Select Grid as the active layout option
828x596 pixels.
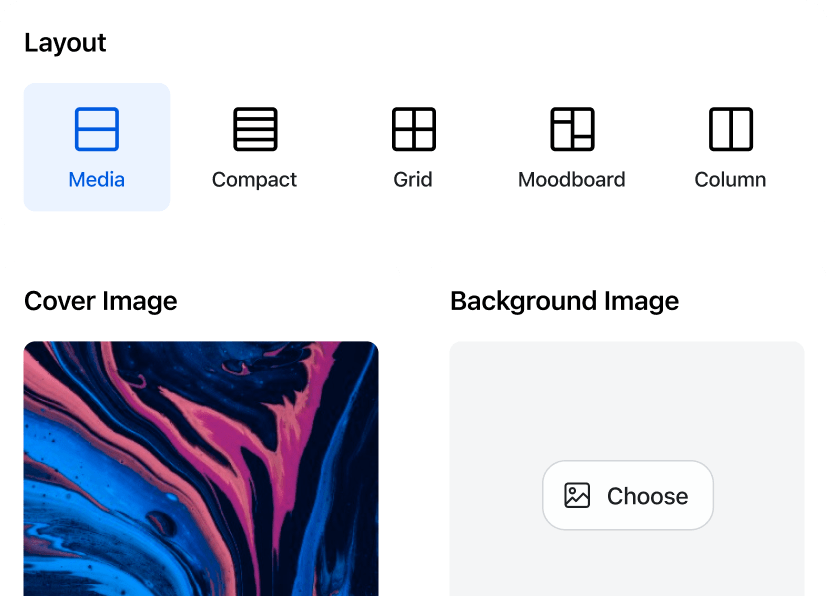tap(412, 147)
